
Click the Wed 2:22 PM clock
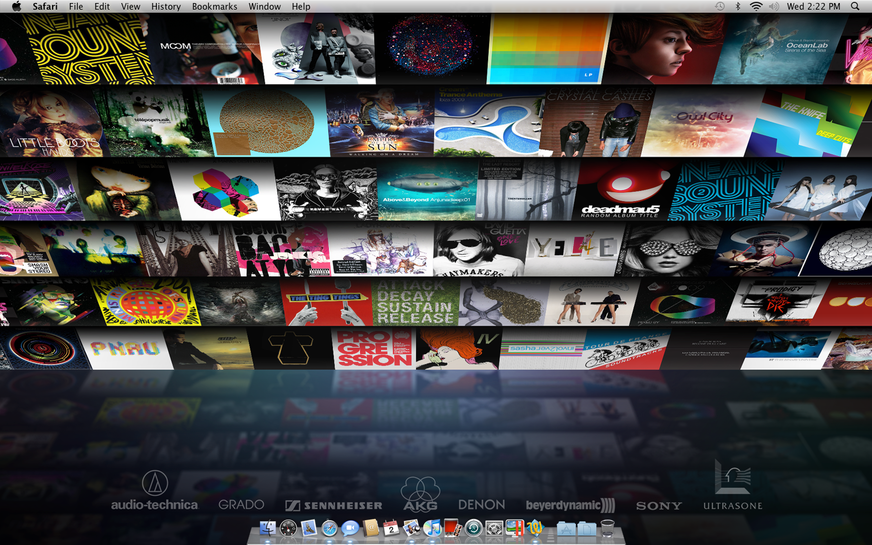point(813,6)
